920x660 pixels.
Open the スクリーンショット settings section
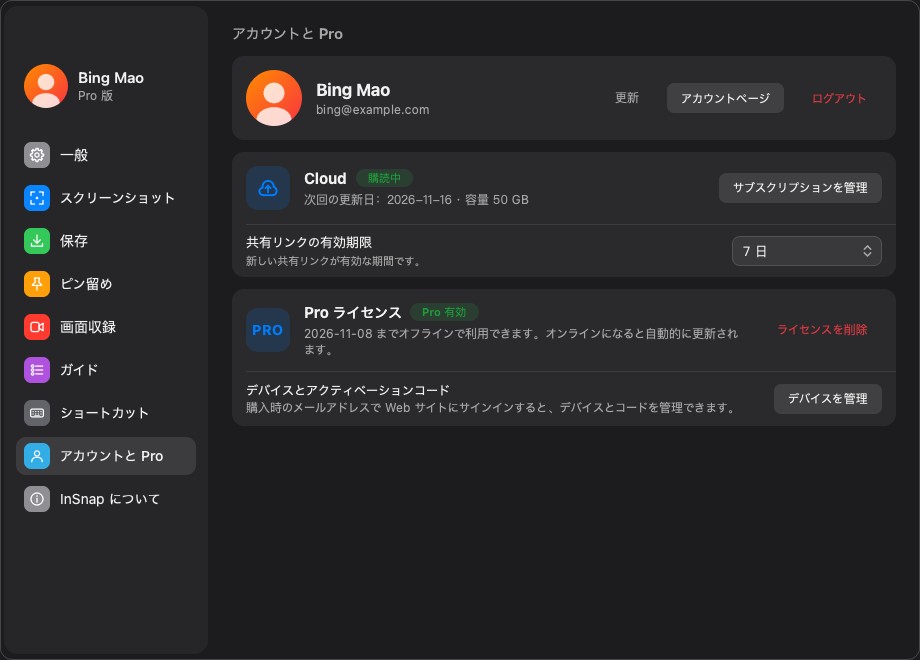(x=106, y=198)
